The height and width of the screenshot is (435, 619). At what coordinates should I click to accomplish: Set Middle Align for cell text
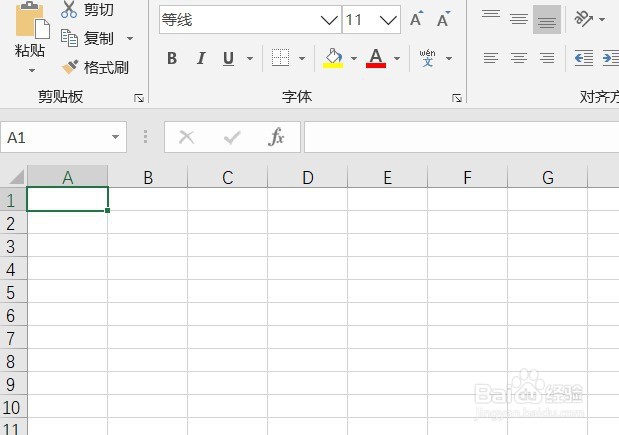[519, 19]
